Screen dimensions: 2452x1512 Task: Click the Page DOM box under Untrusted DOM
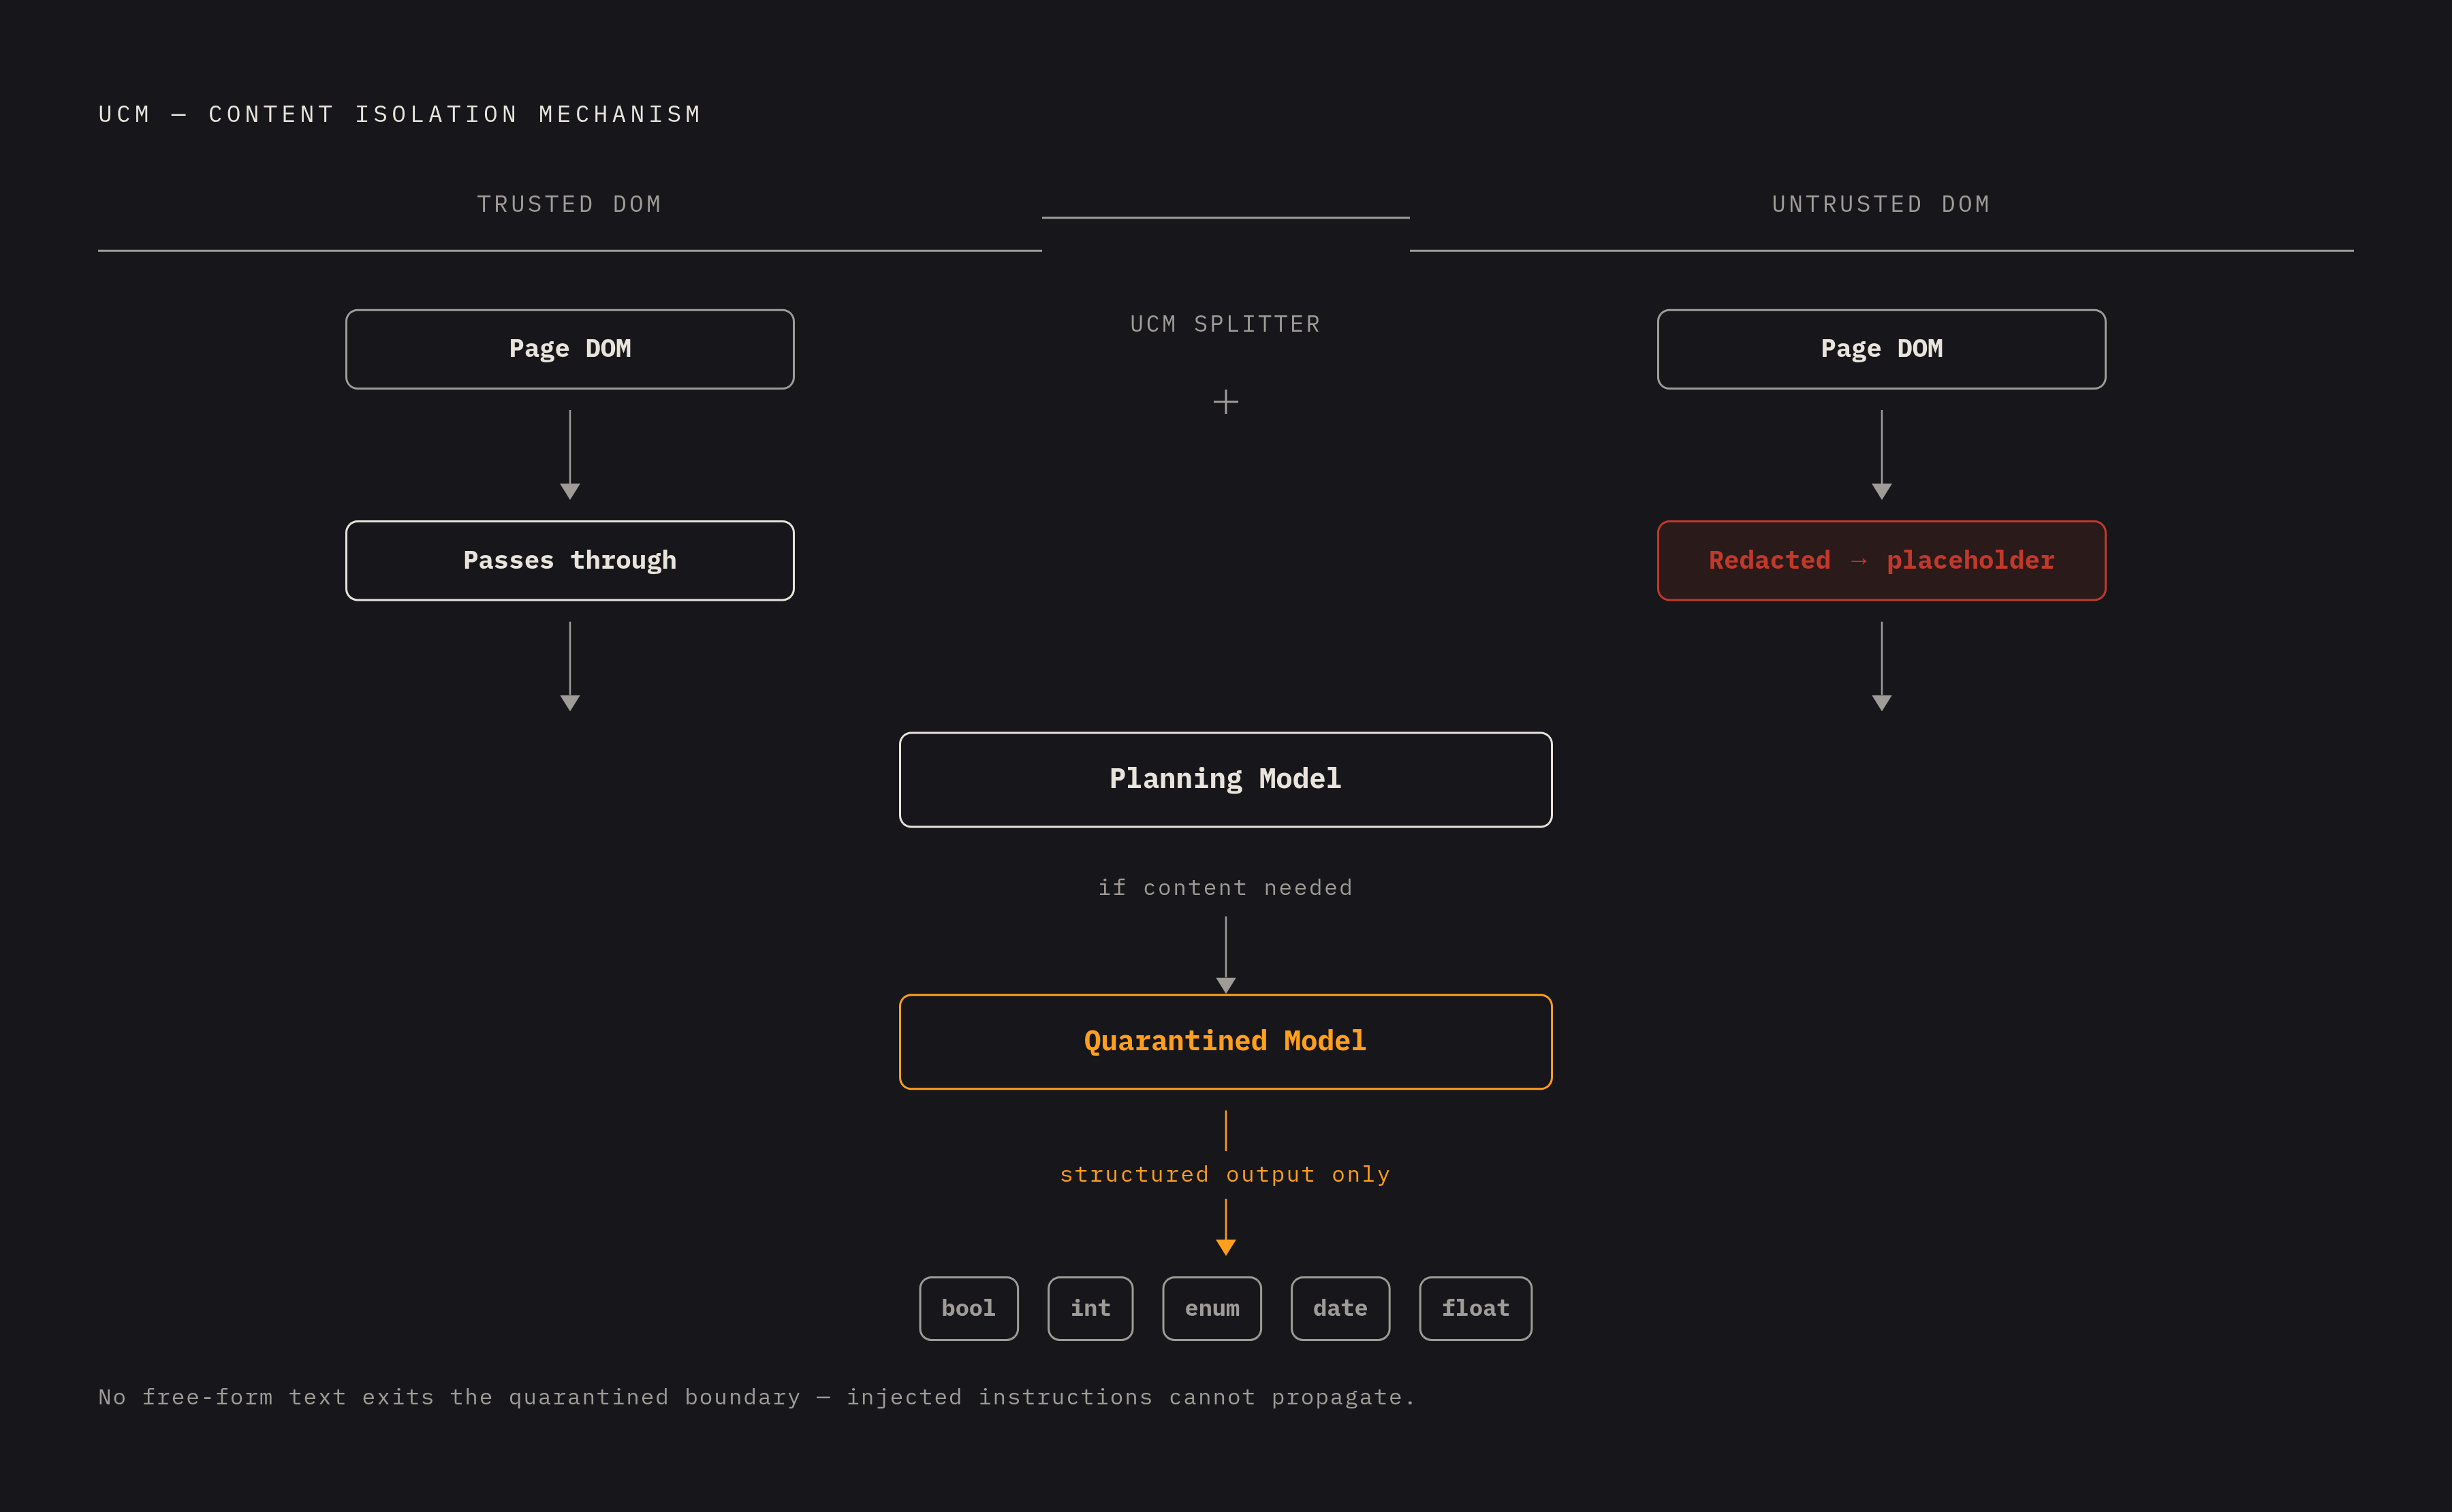point(1881,349)
